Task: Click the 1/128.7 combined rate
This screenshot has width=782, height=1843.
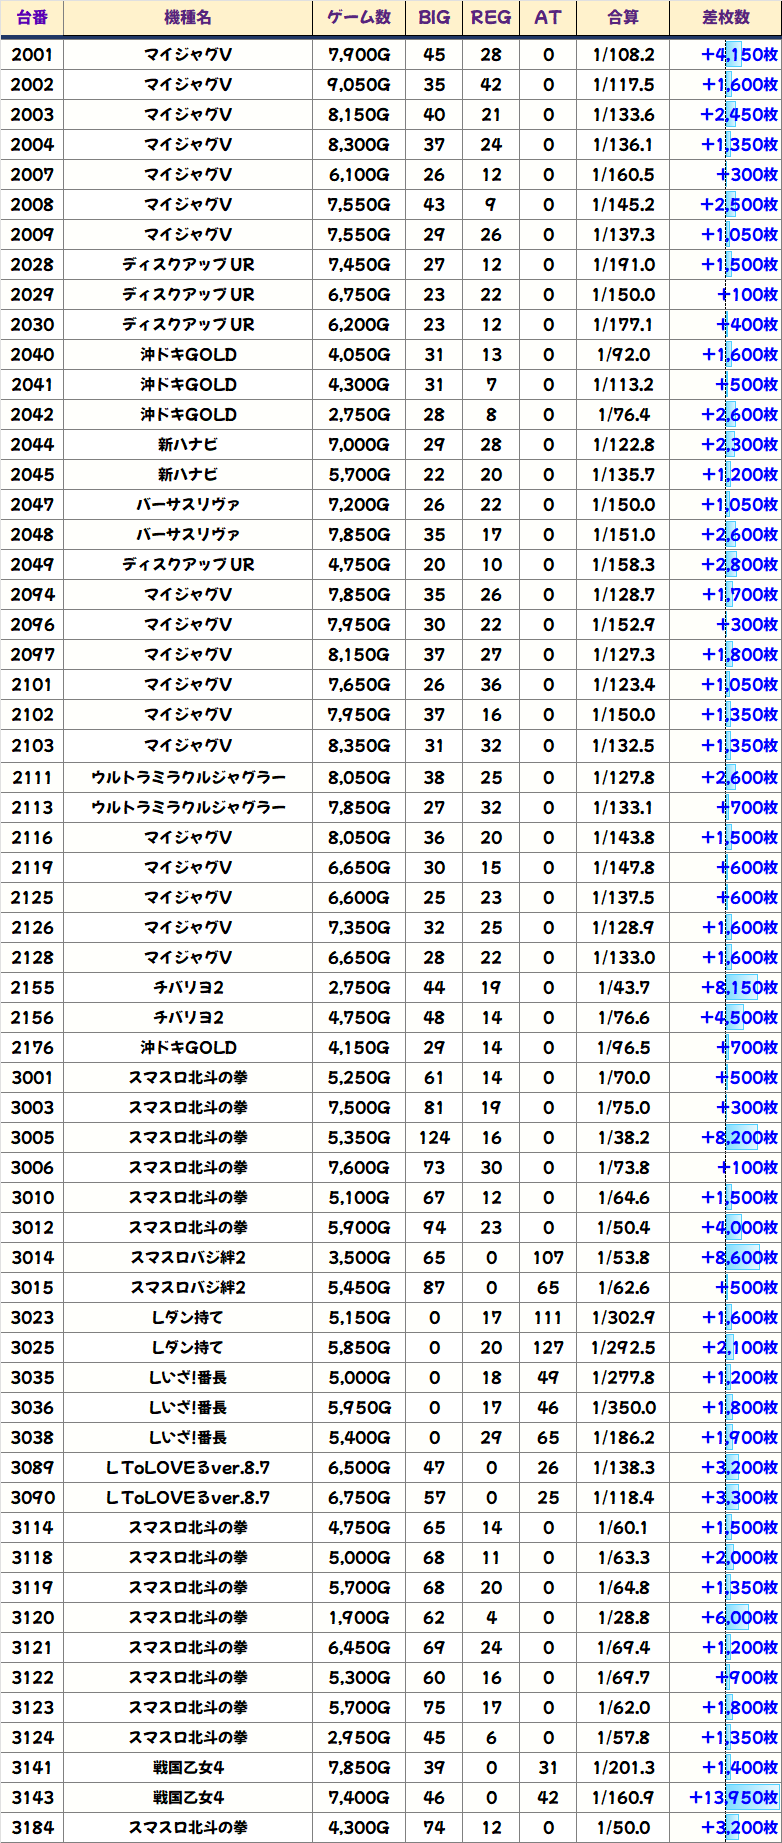Action: point(623,595)
